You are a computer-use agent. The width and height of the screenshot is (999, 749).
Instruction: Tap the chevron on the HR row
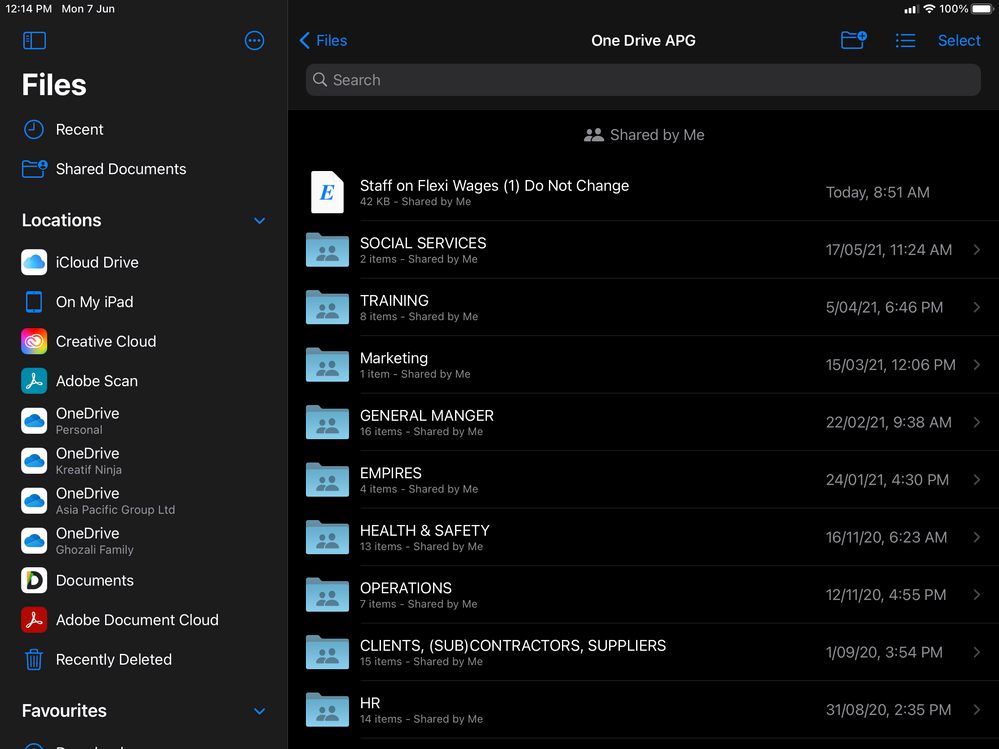click(x=977, y=710)
